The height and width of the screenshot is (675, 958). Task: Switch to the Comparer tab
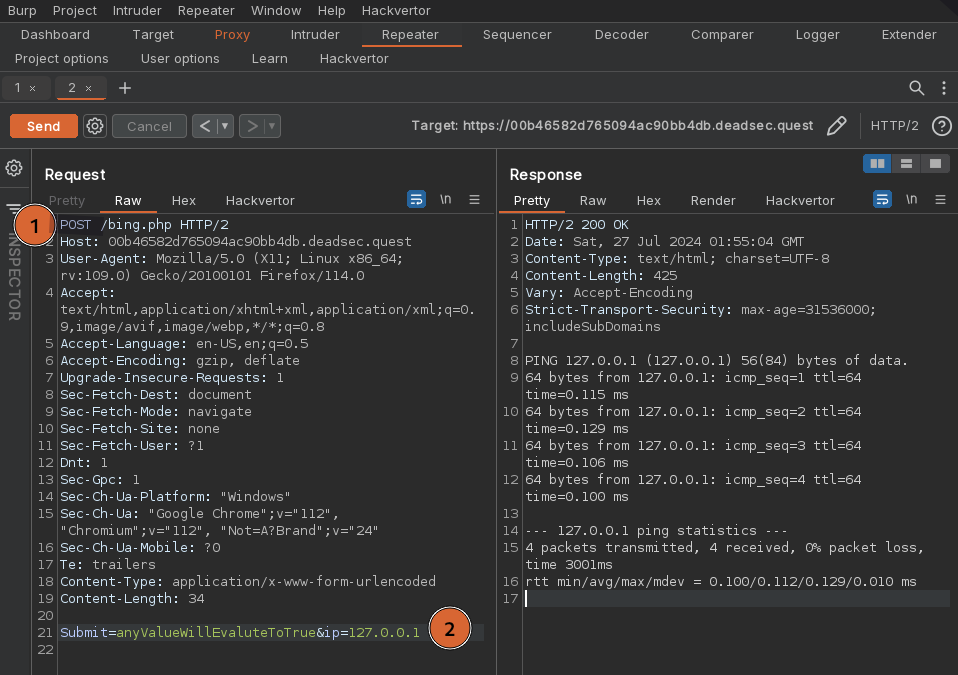tap(722, 35)
